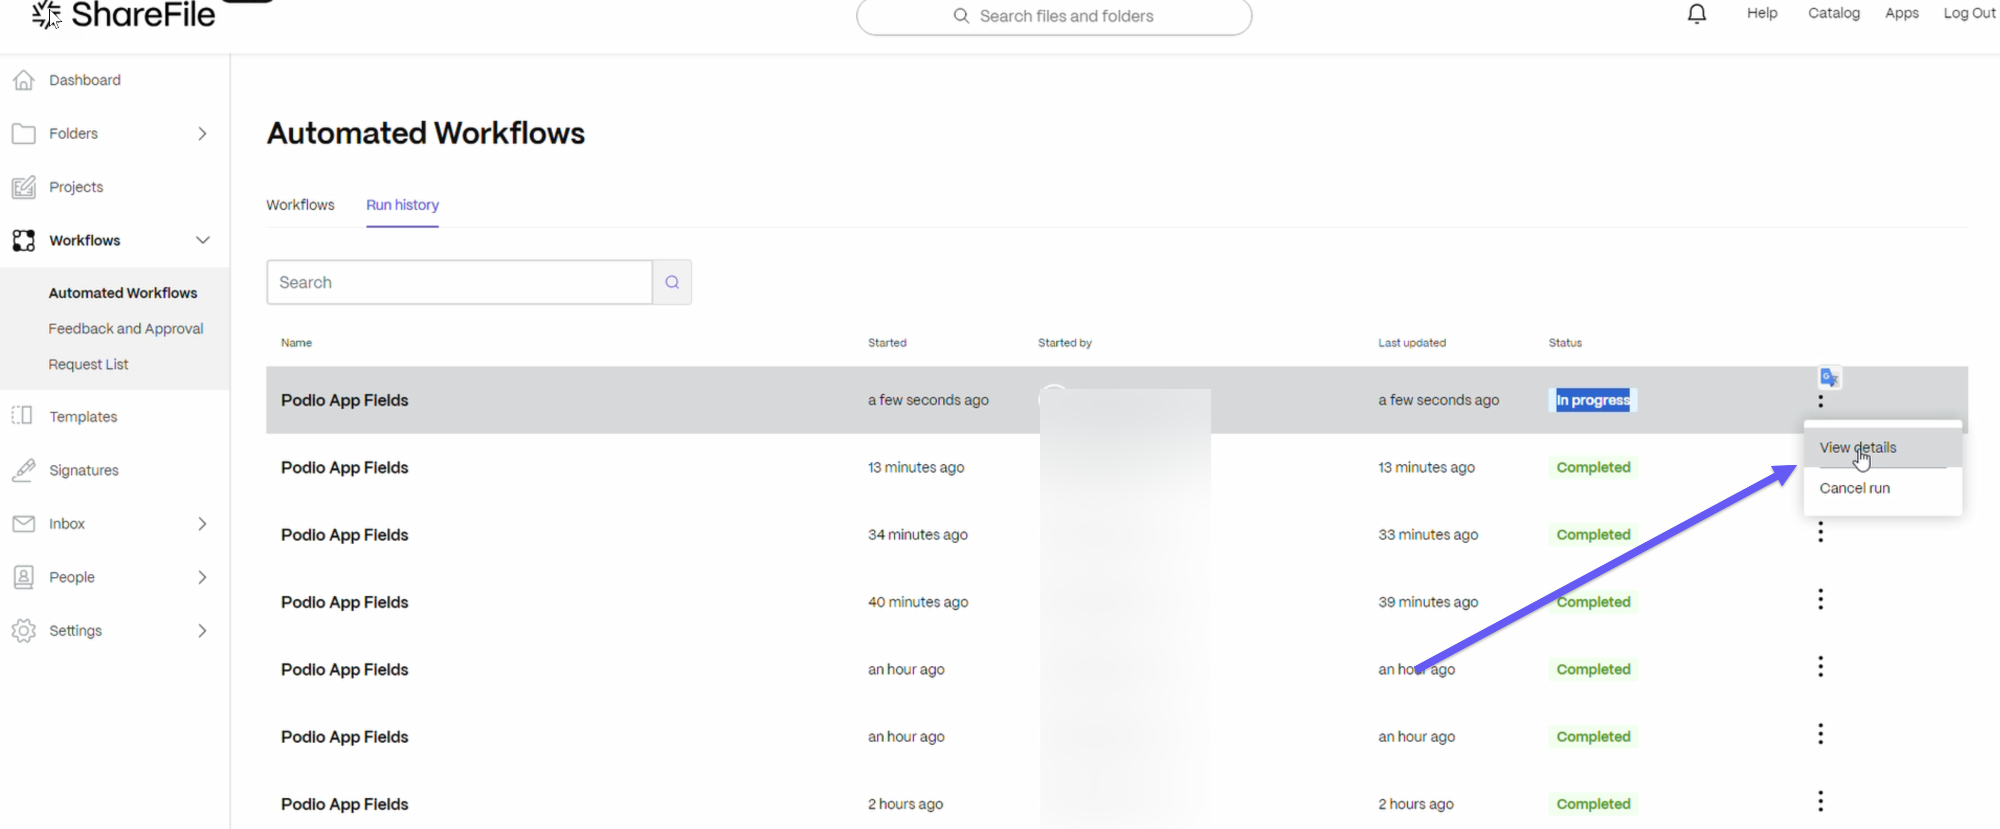Image resolution: width=2000 pixels, height=829 pixels.
Task: Open the Help link
Action: [x=1762, y=13]
